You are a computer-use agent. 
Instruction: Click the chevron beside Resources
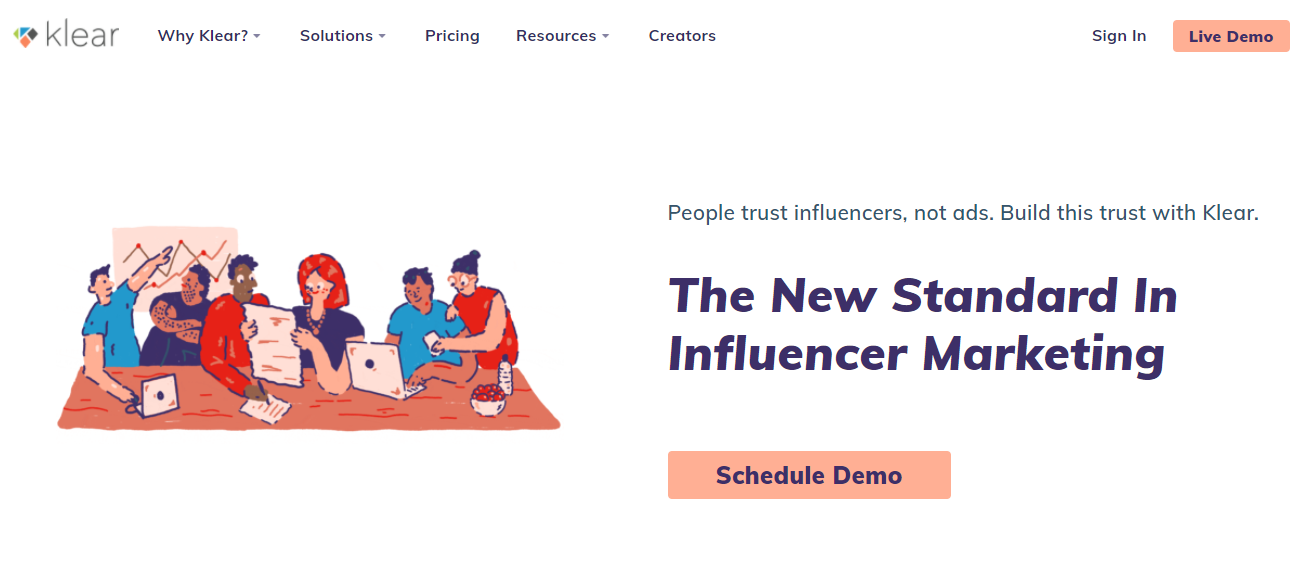point(606,37)
